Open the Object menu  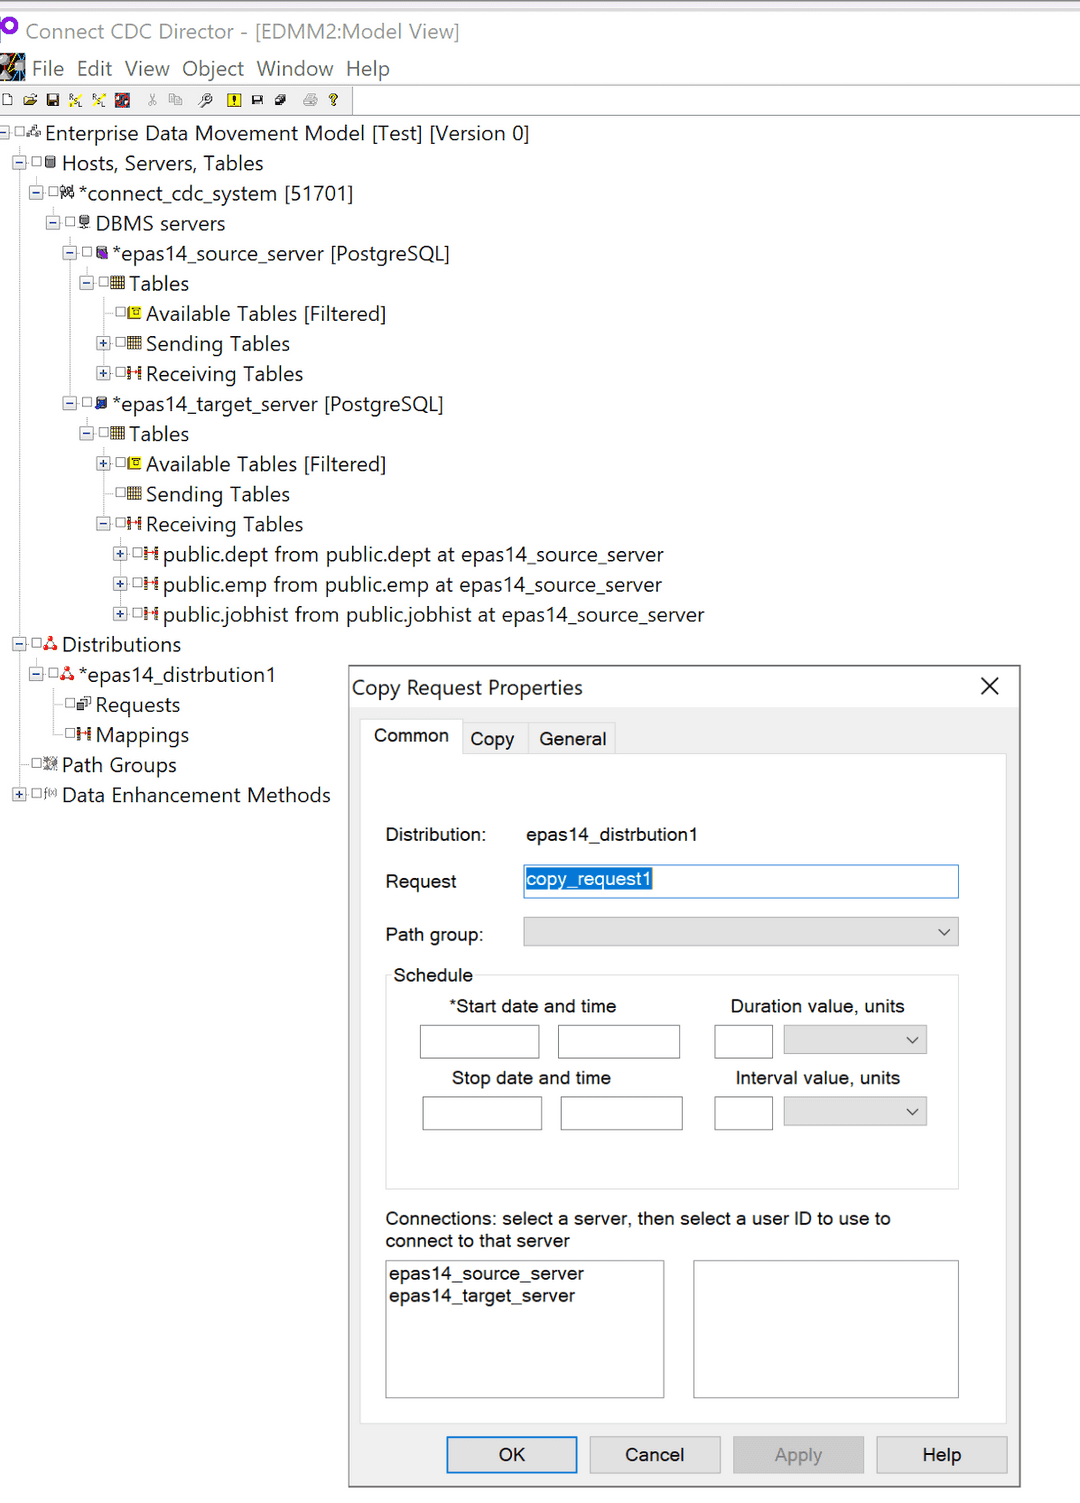[212, 69]
